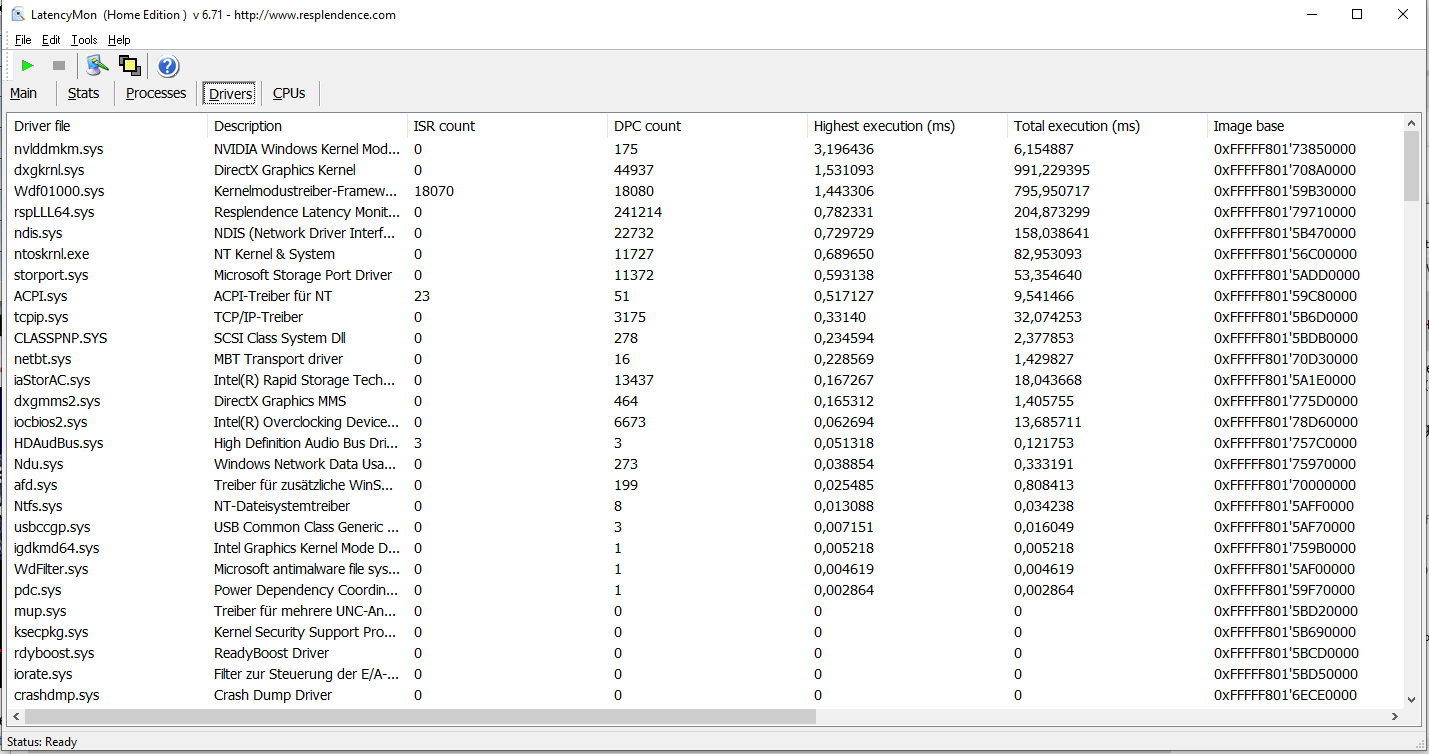Click the vertical scrollbar up arrow
This screenshot has width=1429, height=754.
tap(1411, 123)
